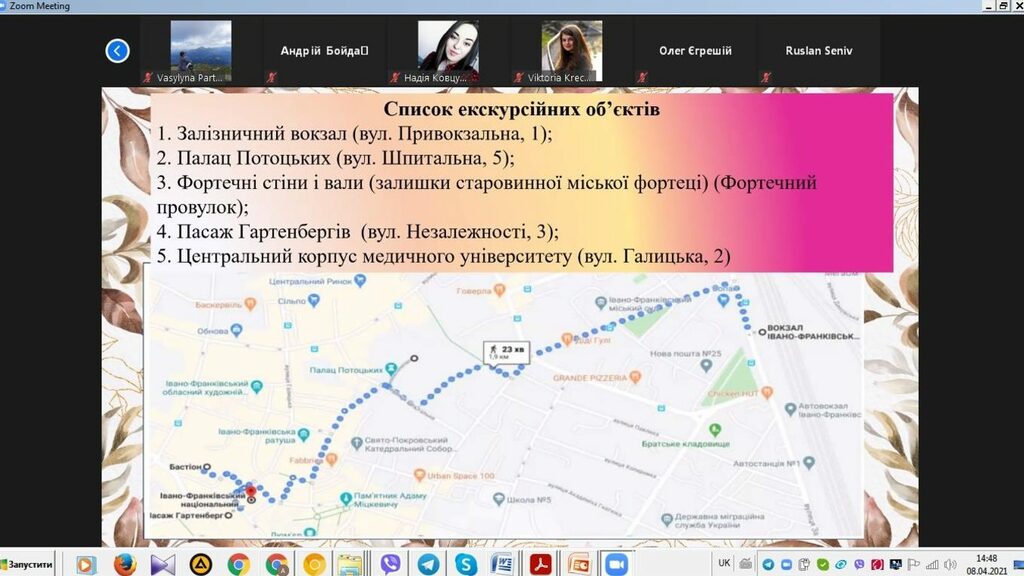The image size is (1024, 576).
Task: Open Viber from the taskbar
Action: (390, 565)
